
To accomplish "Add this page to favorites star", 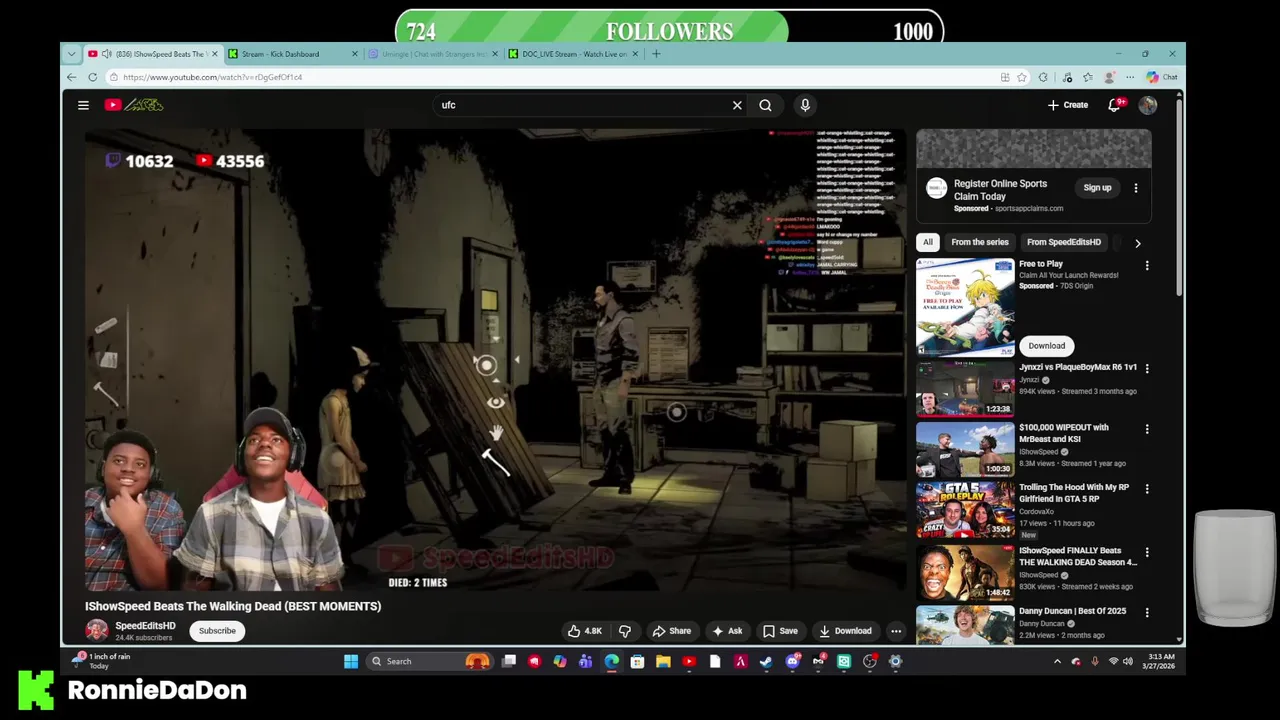I will (1022, 77).
